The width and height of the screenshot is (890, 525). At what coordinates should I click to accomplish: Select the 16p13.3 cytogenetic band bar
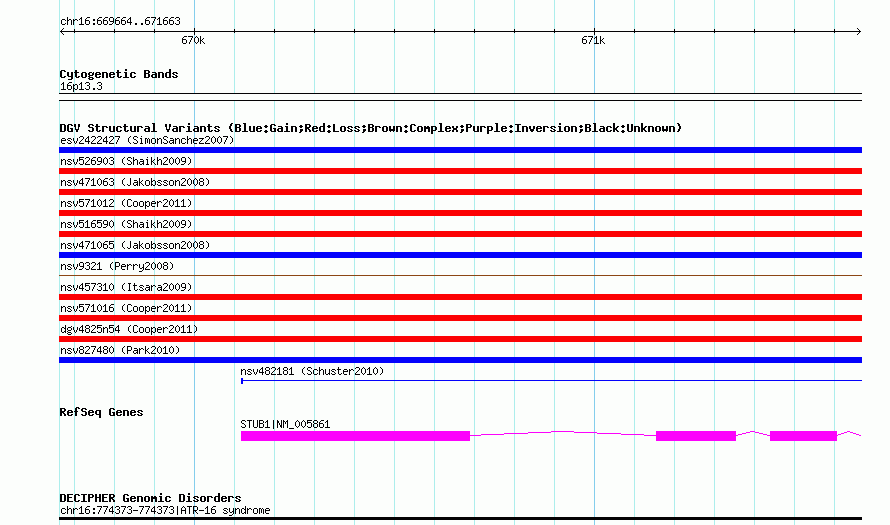pyautogui.click(x=460, y=97)
